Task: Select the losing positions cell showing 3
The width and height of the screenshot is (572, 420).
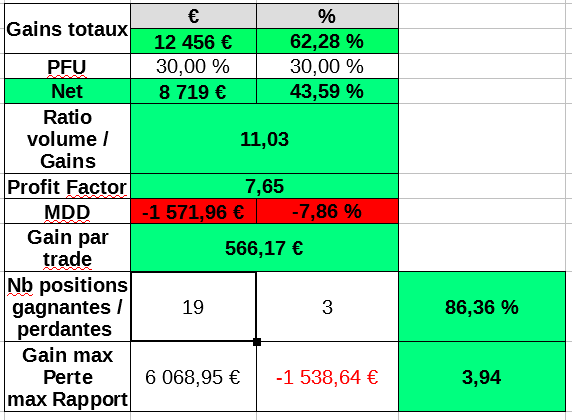Action: point(327,307)
